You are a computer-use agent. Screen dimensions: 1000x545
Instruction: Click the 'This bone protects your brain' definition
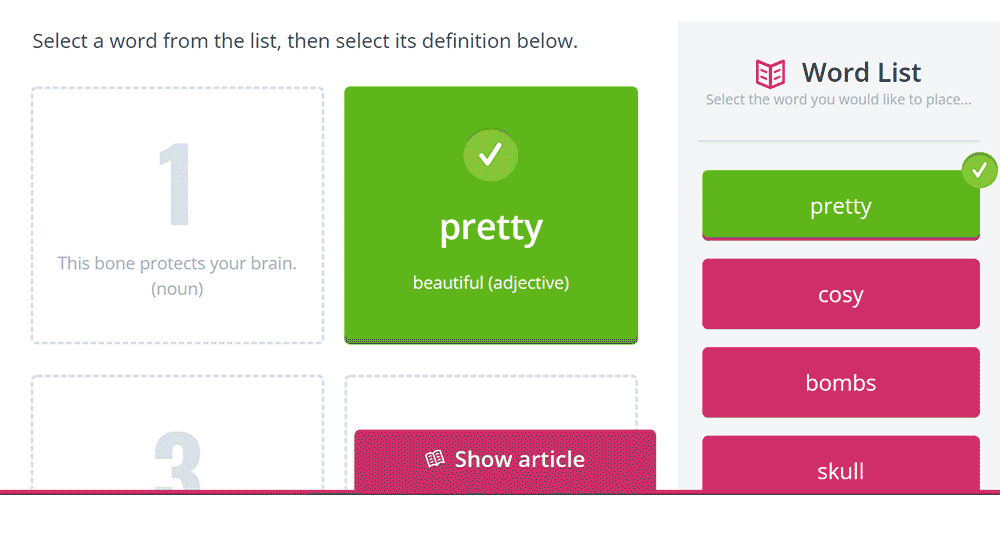pos(177,264)
